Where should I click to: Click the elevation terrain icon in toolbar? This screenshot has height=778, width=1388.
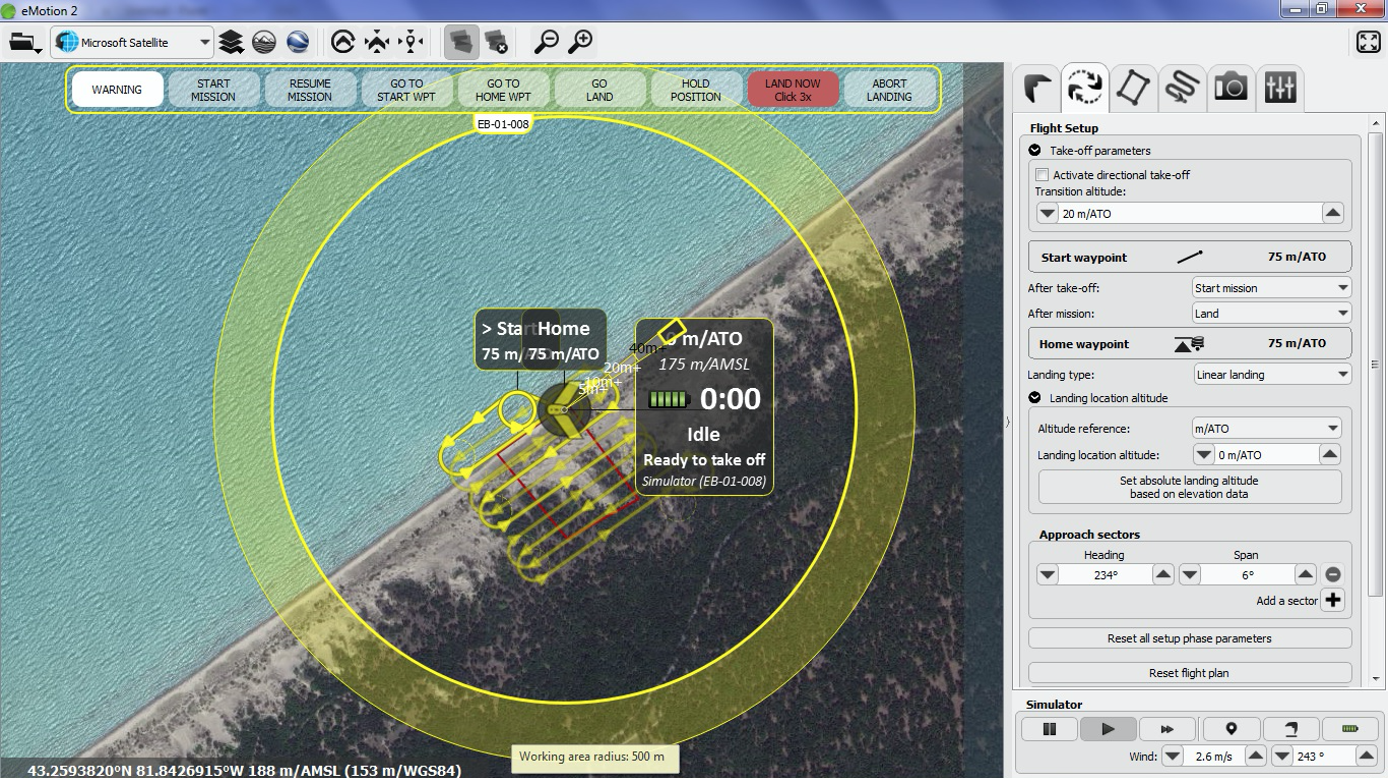[x=264, y=42]
